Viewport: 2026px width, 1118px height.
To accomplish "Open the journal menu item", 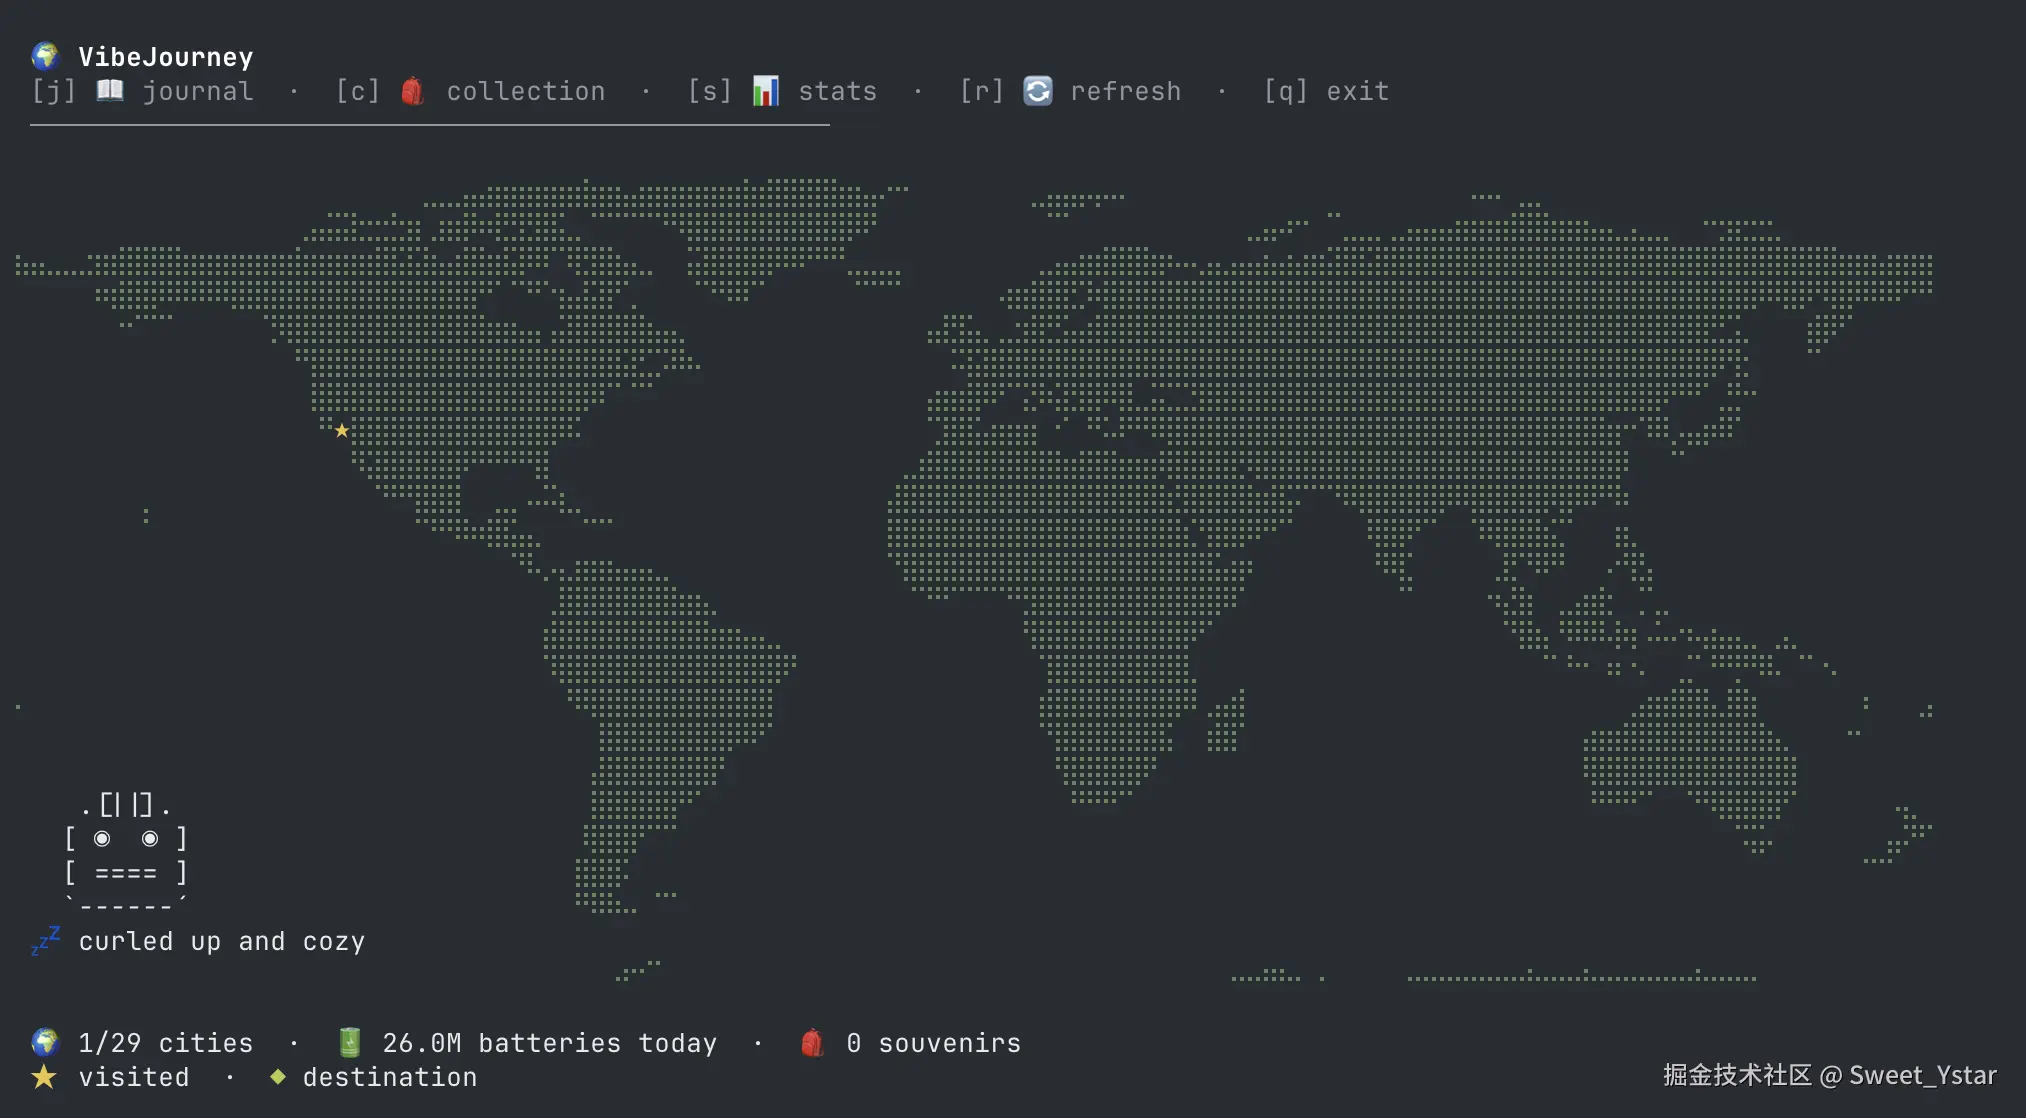I will tap(197, 91).
